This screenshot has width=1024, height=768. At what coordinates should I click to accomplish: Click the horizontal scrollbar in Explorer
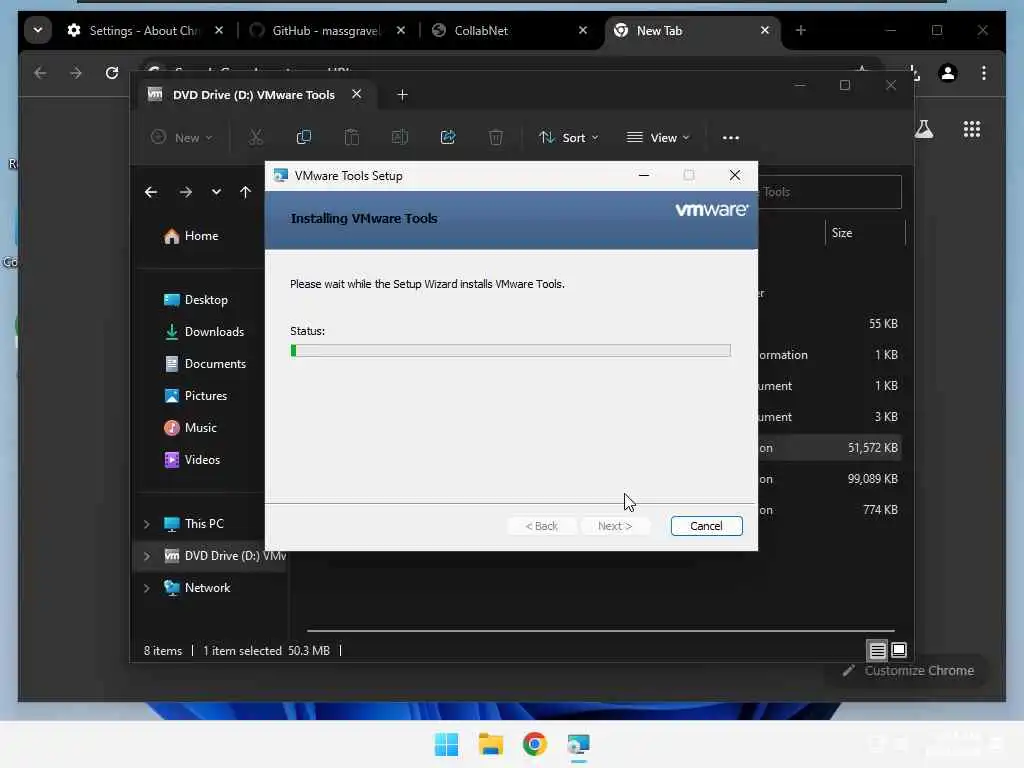tap(600, 631)
